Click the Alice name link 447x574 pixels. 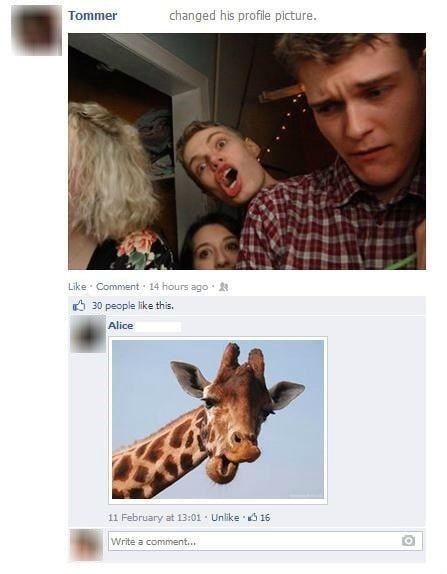point(120,325)
